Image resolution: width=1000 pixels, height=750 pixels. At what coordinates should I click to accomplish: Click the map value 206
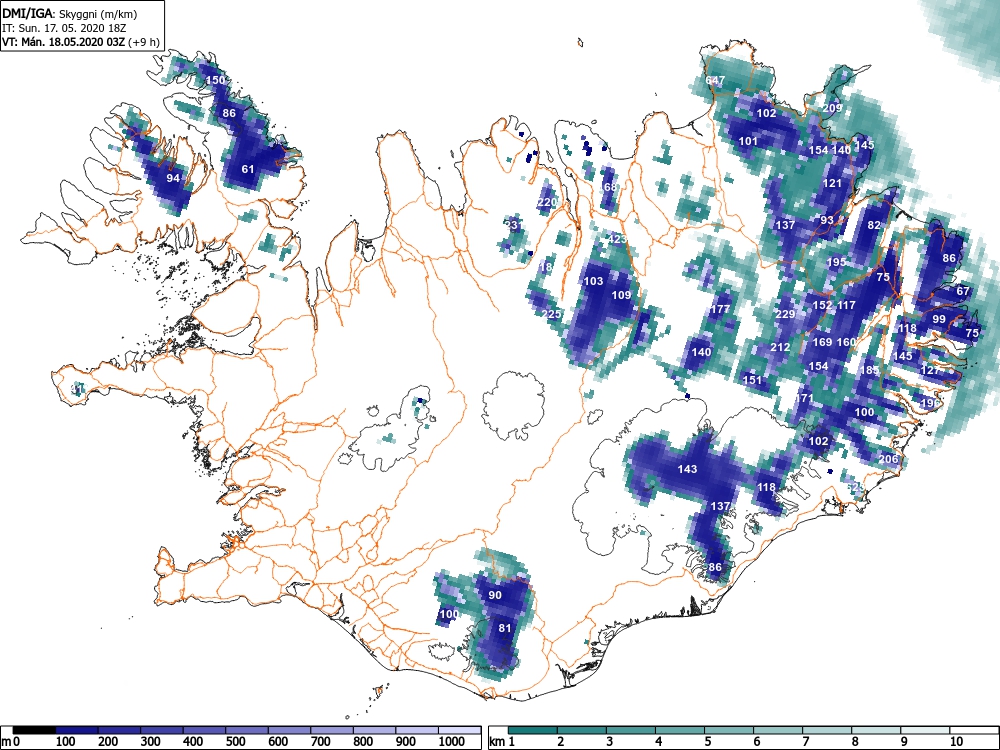coord(888,459)
